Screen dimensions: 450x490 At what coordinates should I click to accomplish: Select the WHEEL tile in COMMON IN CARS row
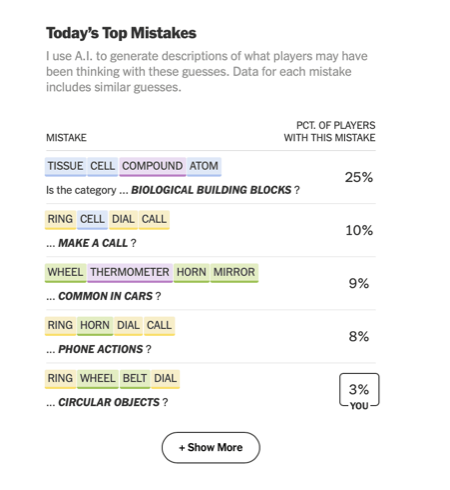pyautogui.click(x=65, y=273)
